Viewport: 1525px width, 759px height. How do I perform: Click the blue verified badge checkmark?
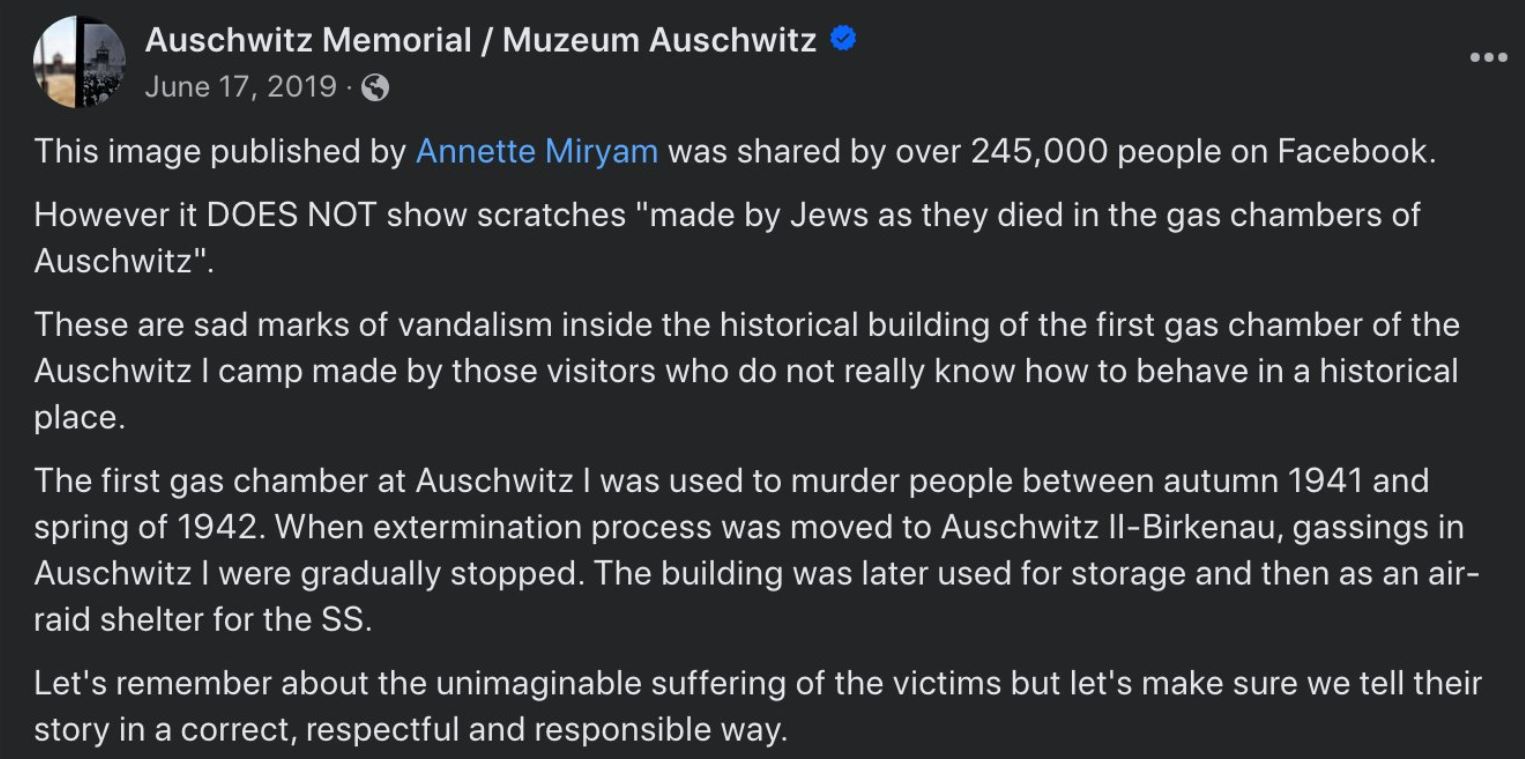tap(845, 40)
